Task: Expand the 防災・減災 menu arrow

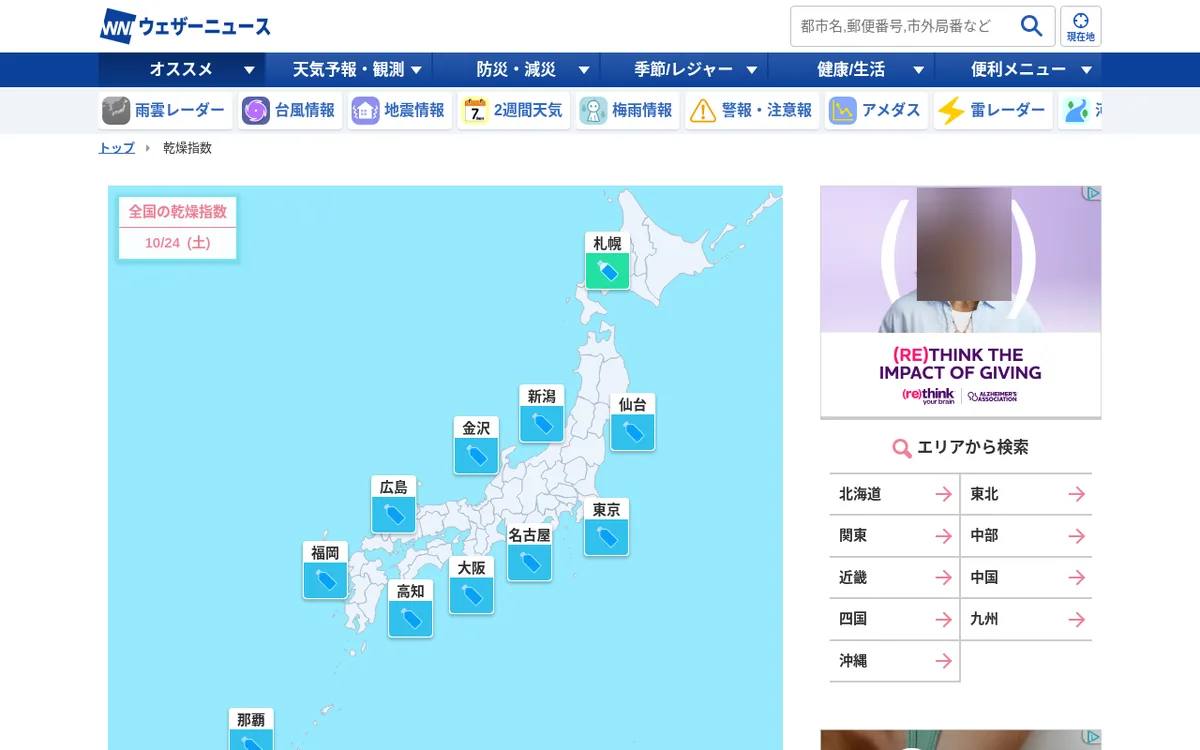Action: coord(584,70)
